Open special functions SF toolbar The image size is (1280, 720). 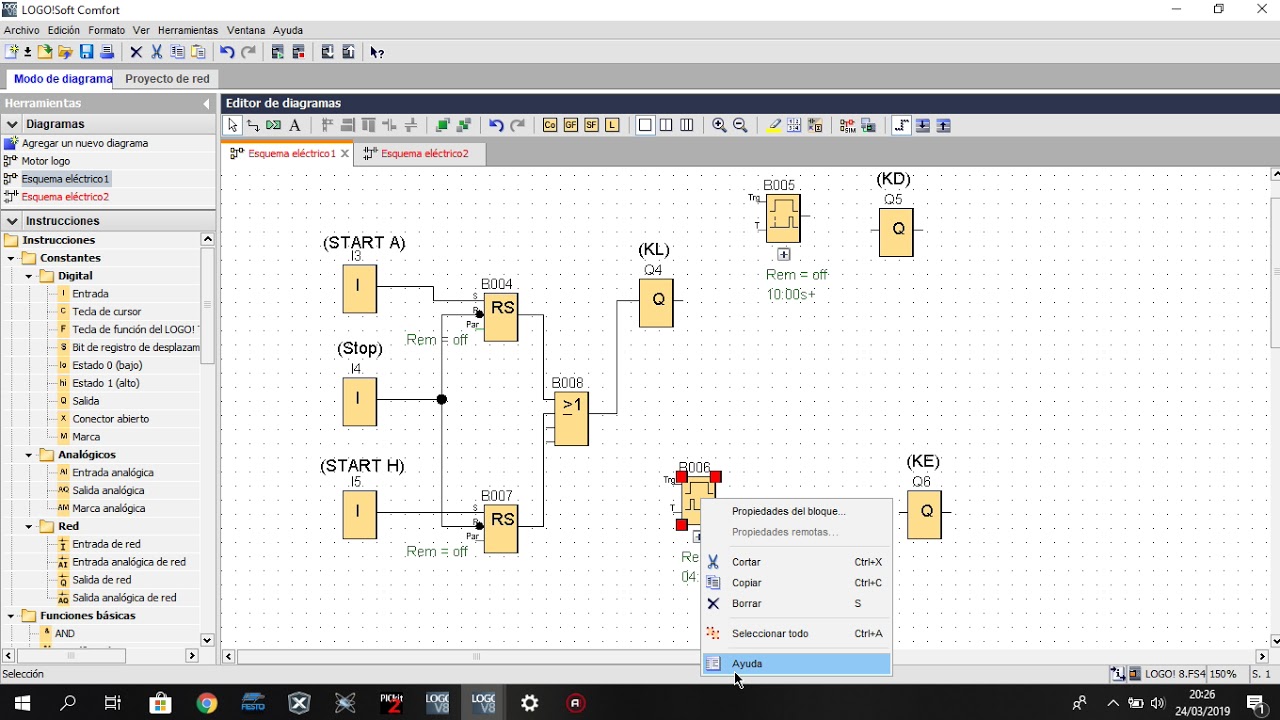591,125
